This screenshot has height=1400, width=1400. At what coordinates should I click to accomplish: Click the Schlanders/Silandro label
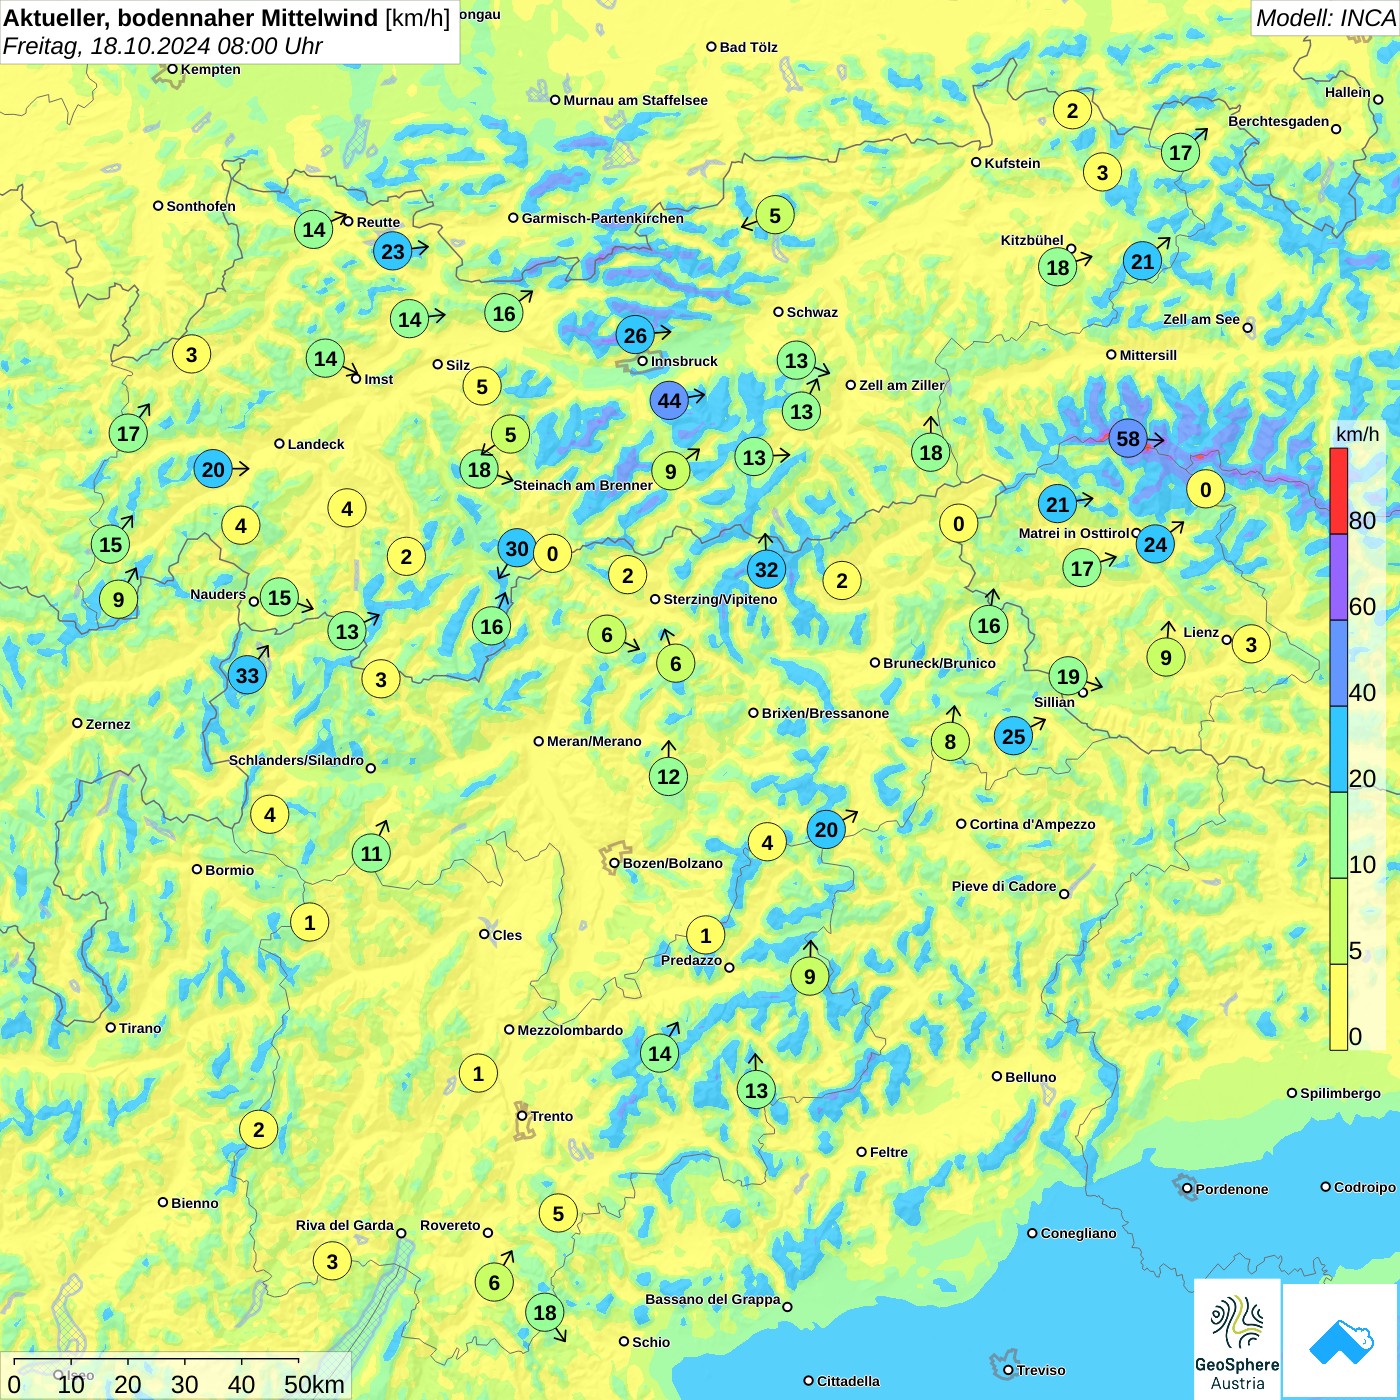296,760
